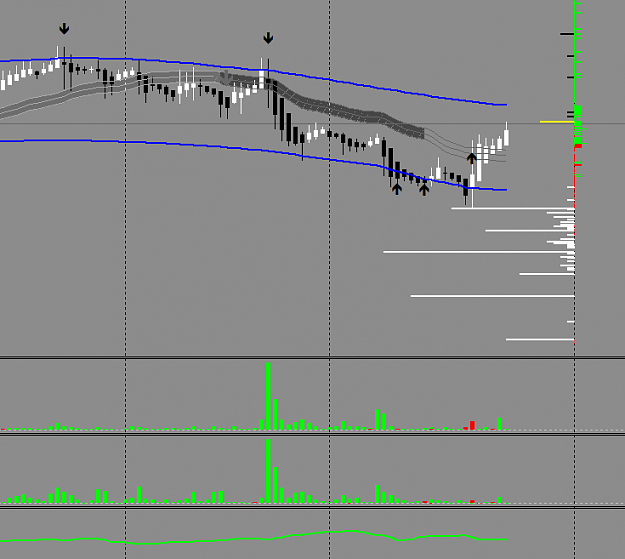
Task: Select the upper blue band line
Action: (254, 69)
